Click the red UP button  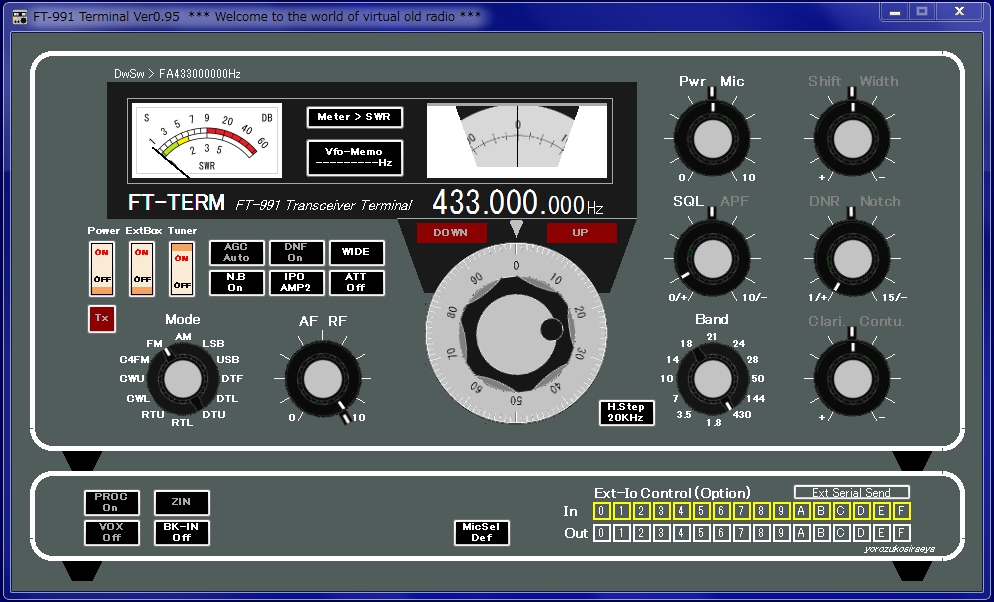coord(581,233)
